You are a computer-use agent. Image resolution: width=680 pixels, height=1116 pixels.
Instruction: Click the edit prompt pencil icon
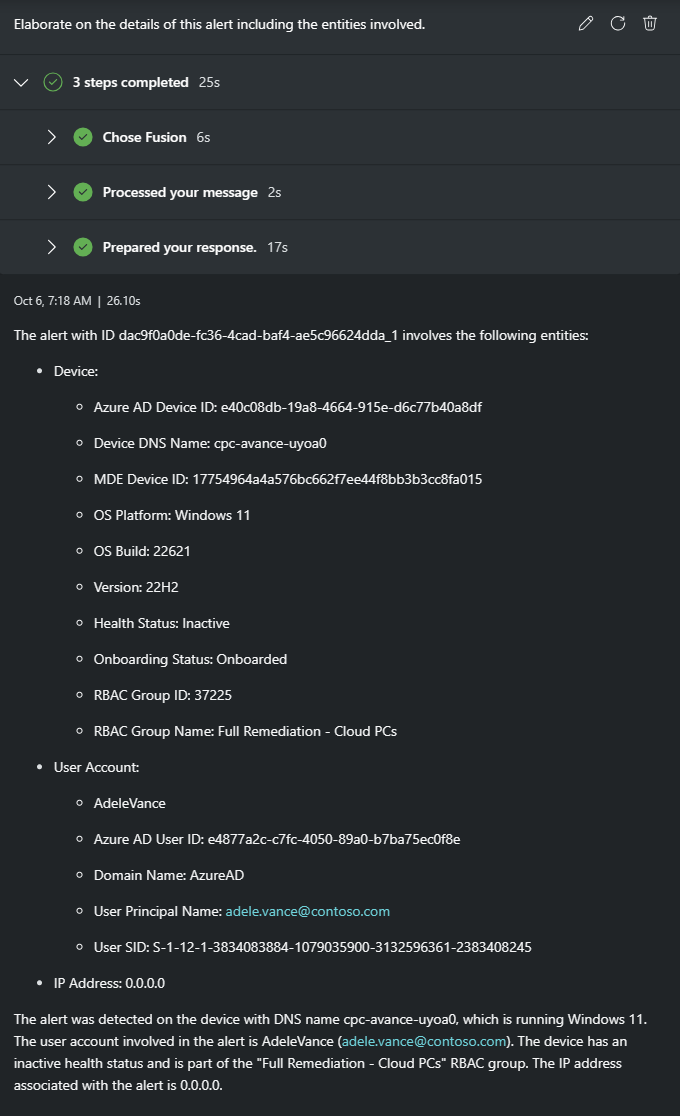(x=586, y=24)
